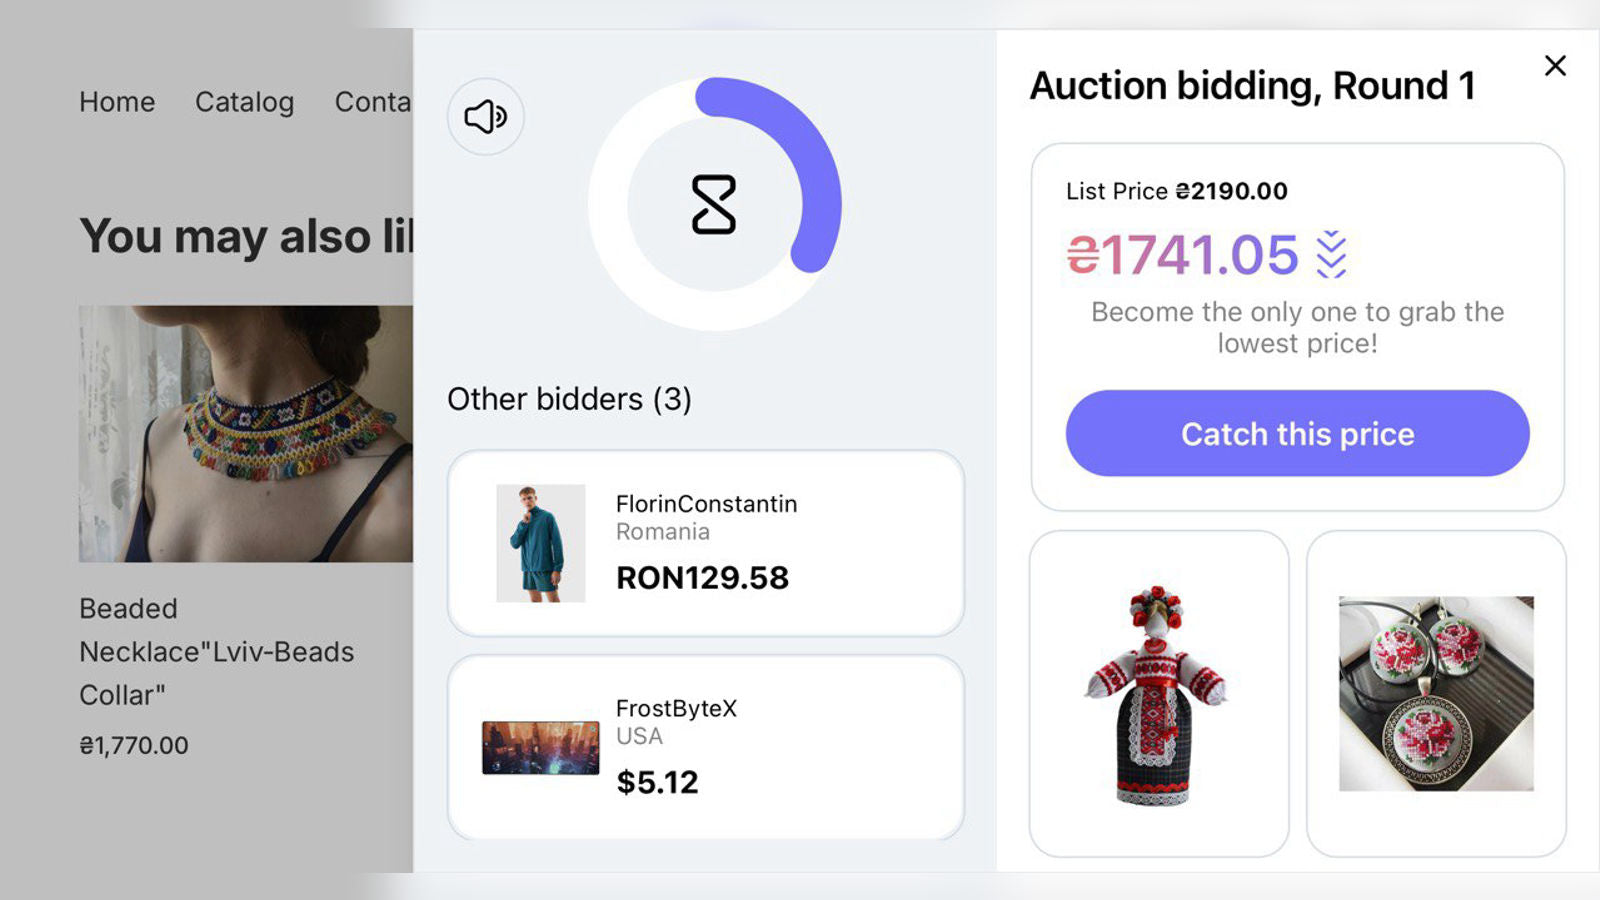1600x900 pixels.
Task: Open FlorinConstantin's avatar photo
Action: click(541, 543)
